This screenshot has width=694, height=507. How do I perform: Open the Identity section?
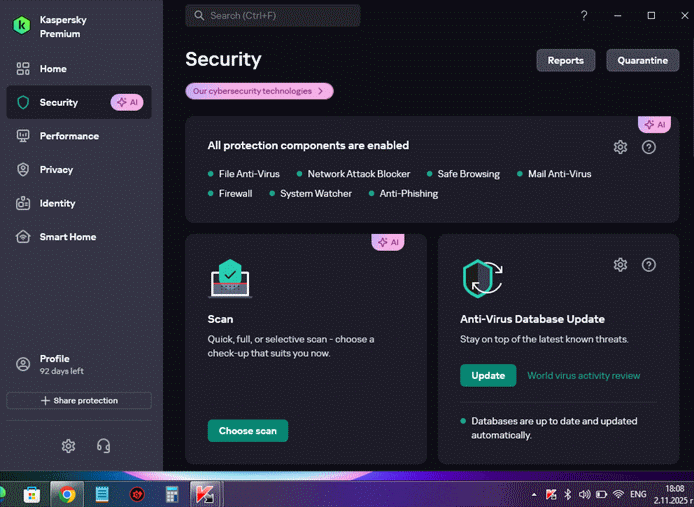(x=79, y=203)
